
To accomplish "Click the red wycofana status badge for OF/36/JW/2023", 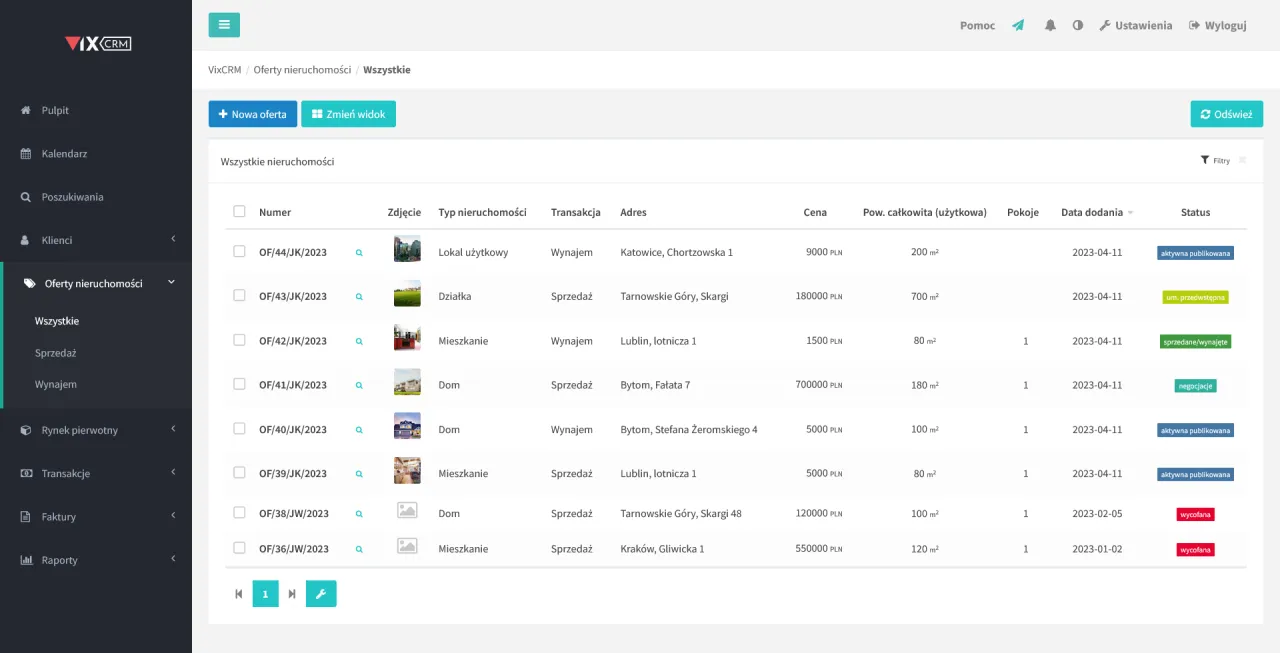I will click(1195, 550).
